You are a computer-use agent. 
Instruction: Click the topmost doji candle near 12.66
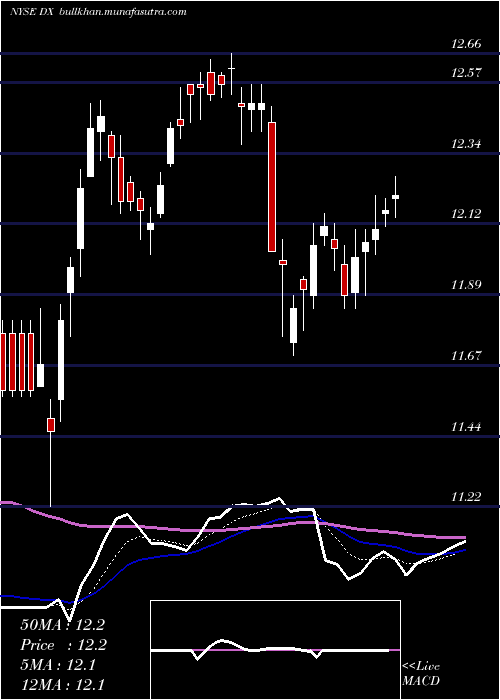coord(232,68)
